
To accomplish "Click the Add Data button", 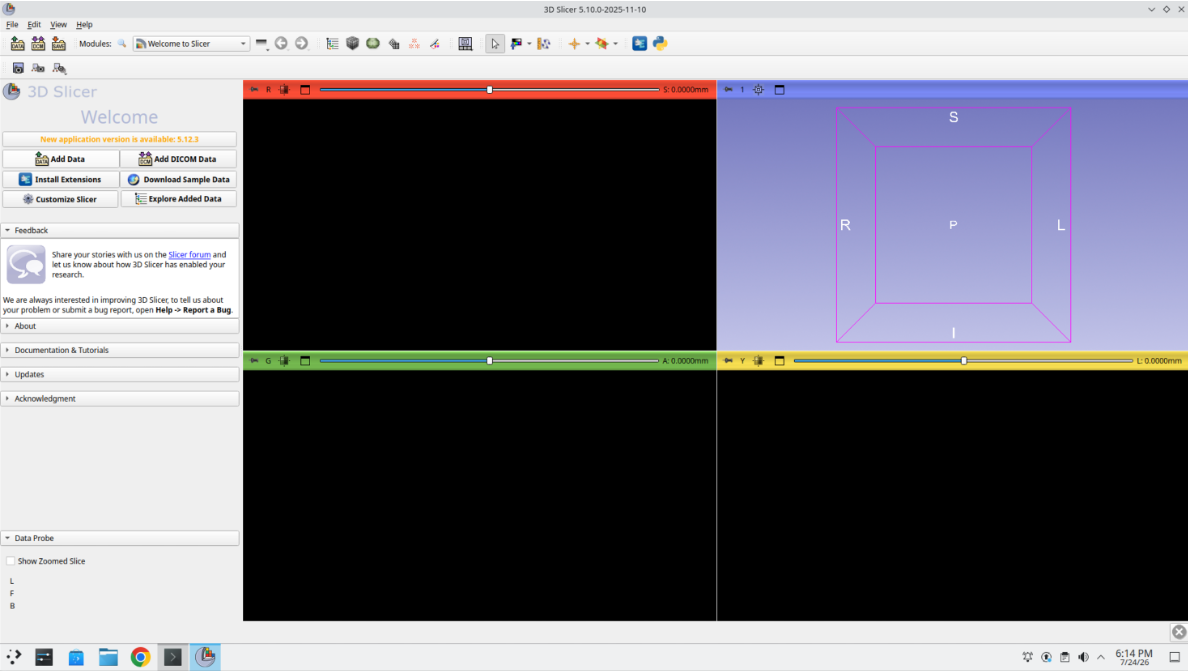I will (x=61, y=159).
